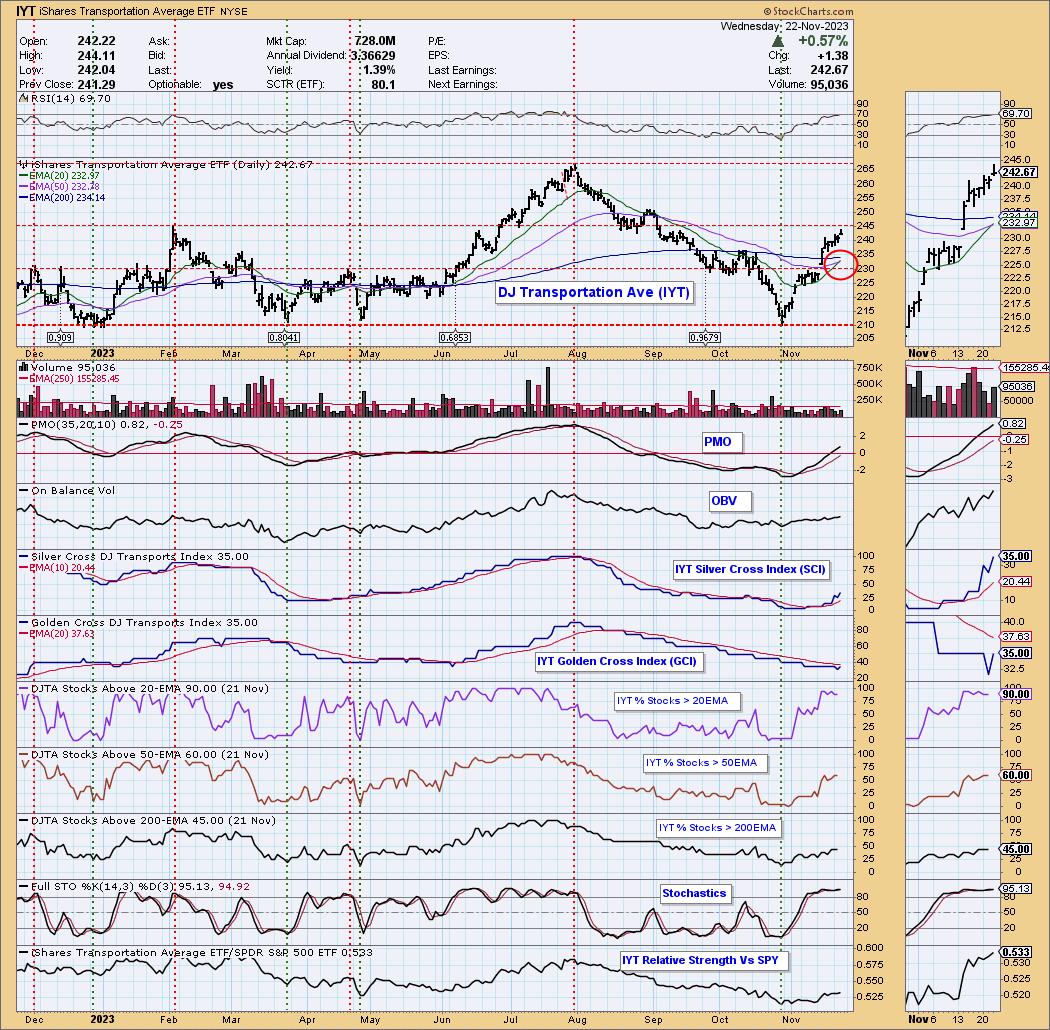Click the 'IYT Golden Cross Index (GCI)' box

(617, 661)
